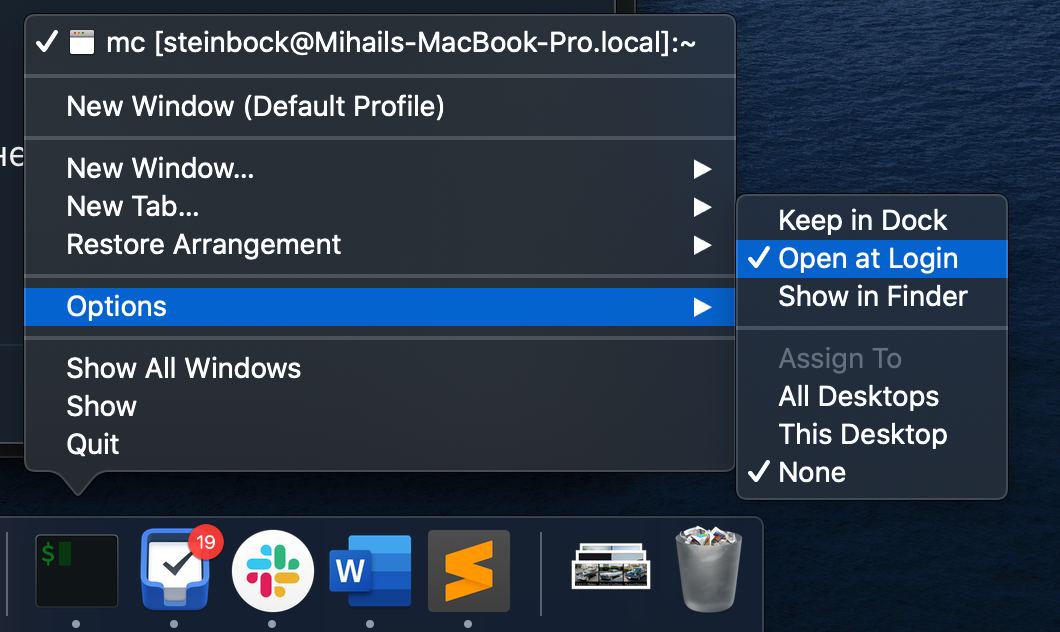This screenshot has width=1060, height=632.
Task: Choose New Window (Default Profile)
Action: click(379, 106)
